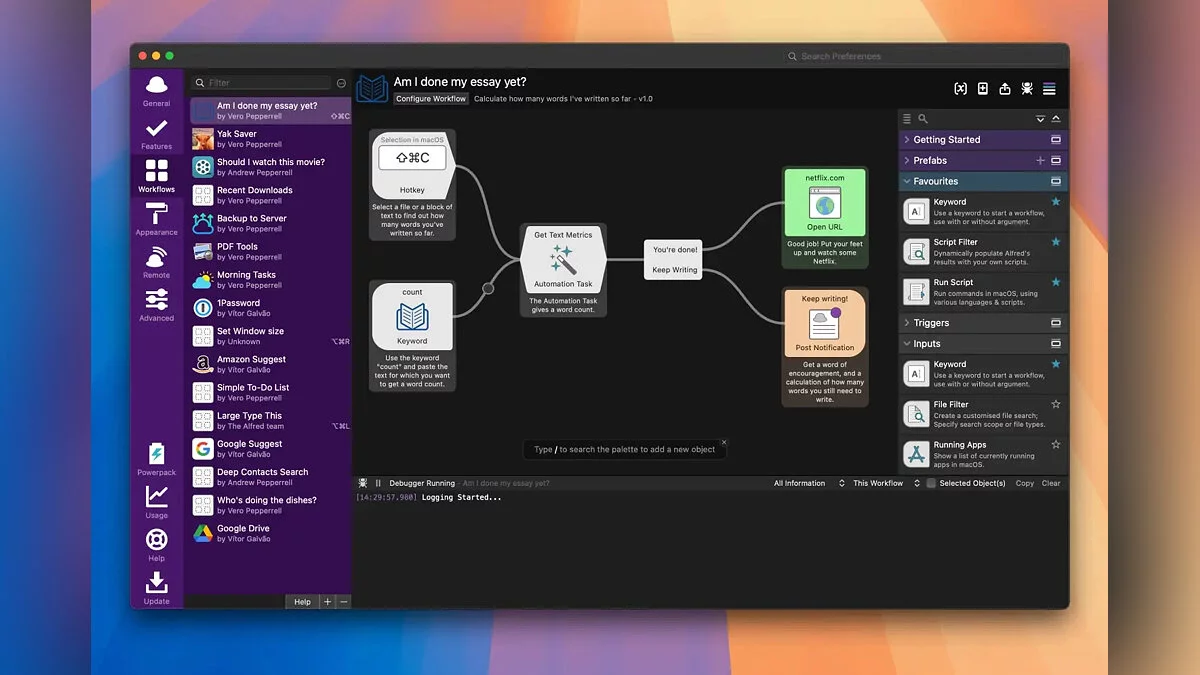The width and height of the screenshot is (1200, 675).
Task: Toggle the Script Filter favourite star
Action: (x=1056, y=242)
